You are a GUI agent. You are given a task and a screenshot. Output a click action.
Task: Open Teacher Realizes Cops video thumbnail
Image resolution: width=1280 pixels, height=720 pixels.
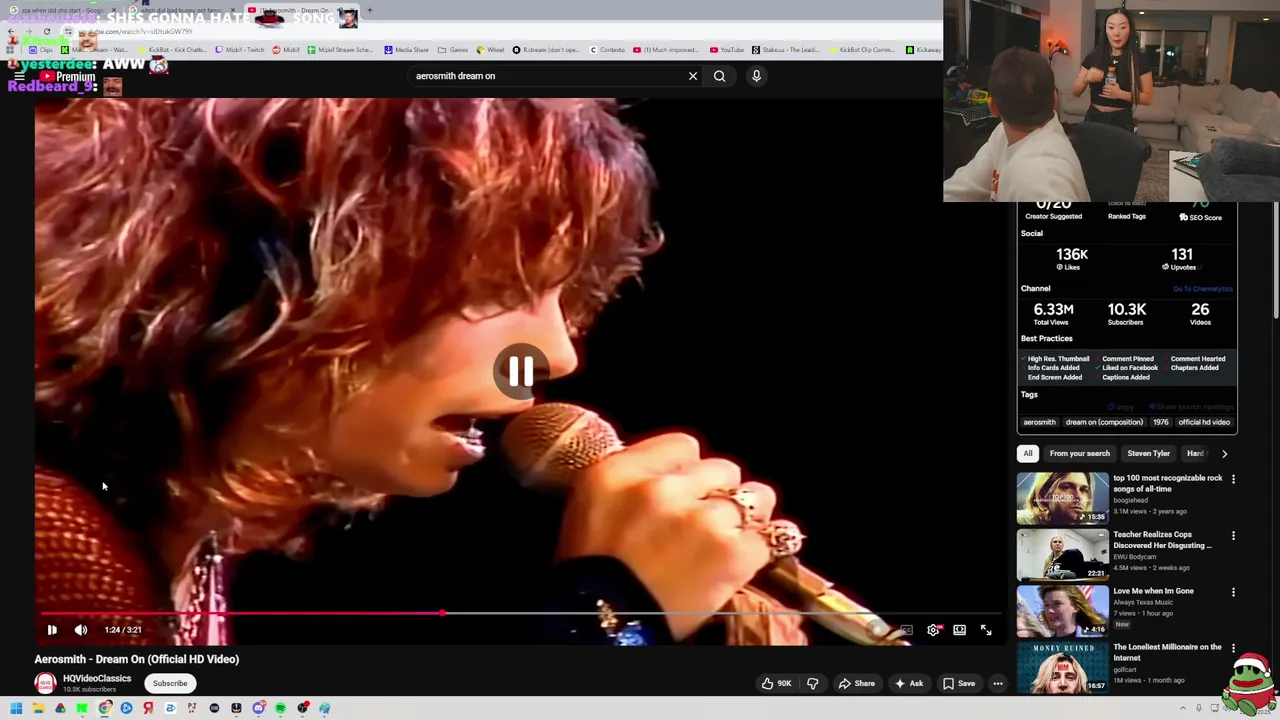tap(1062, 555)
